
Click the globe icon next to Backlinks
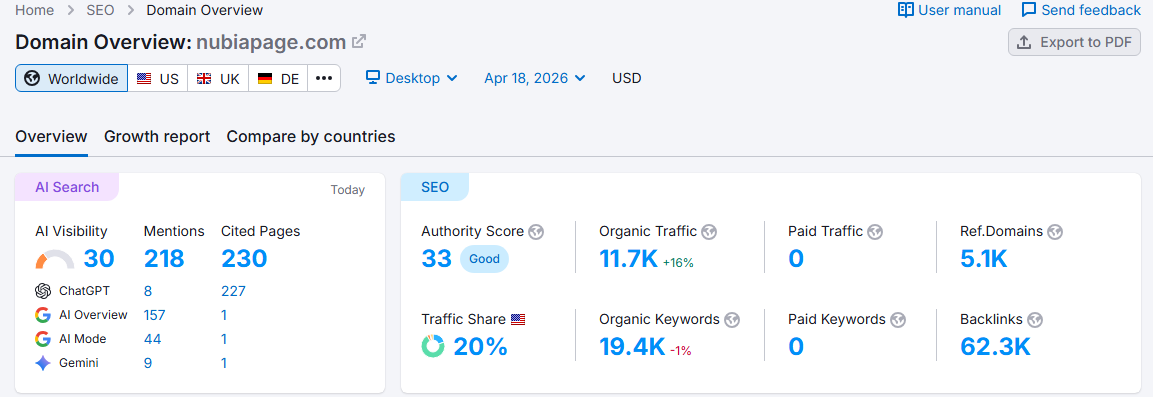pos(1035,320)
